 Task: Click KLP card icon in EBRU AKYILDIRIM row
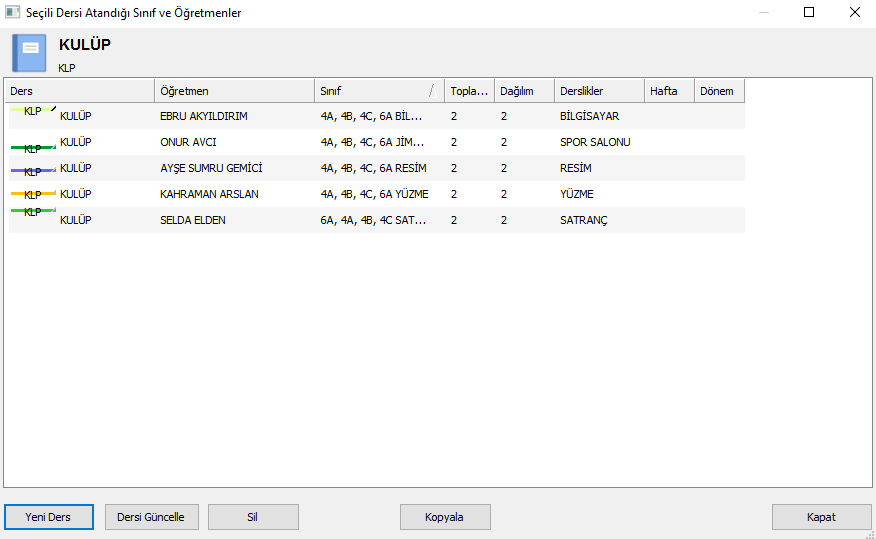point(33,111)
